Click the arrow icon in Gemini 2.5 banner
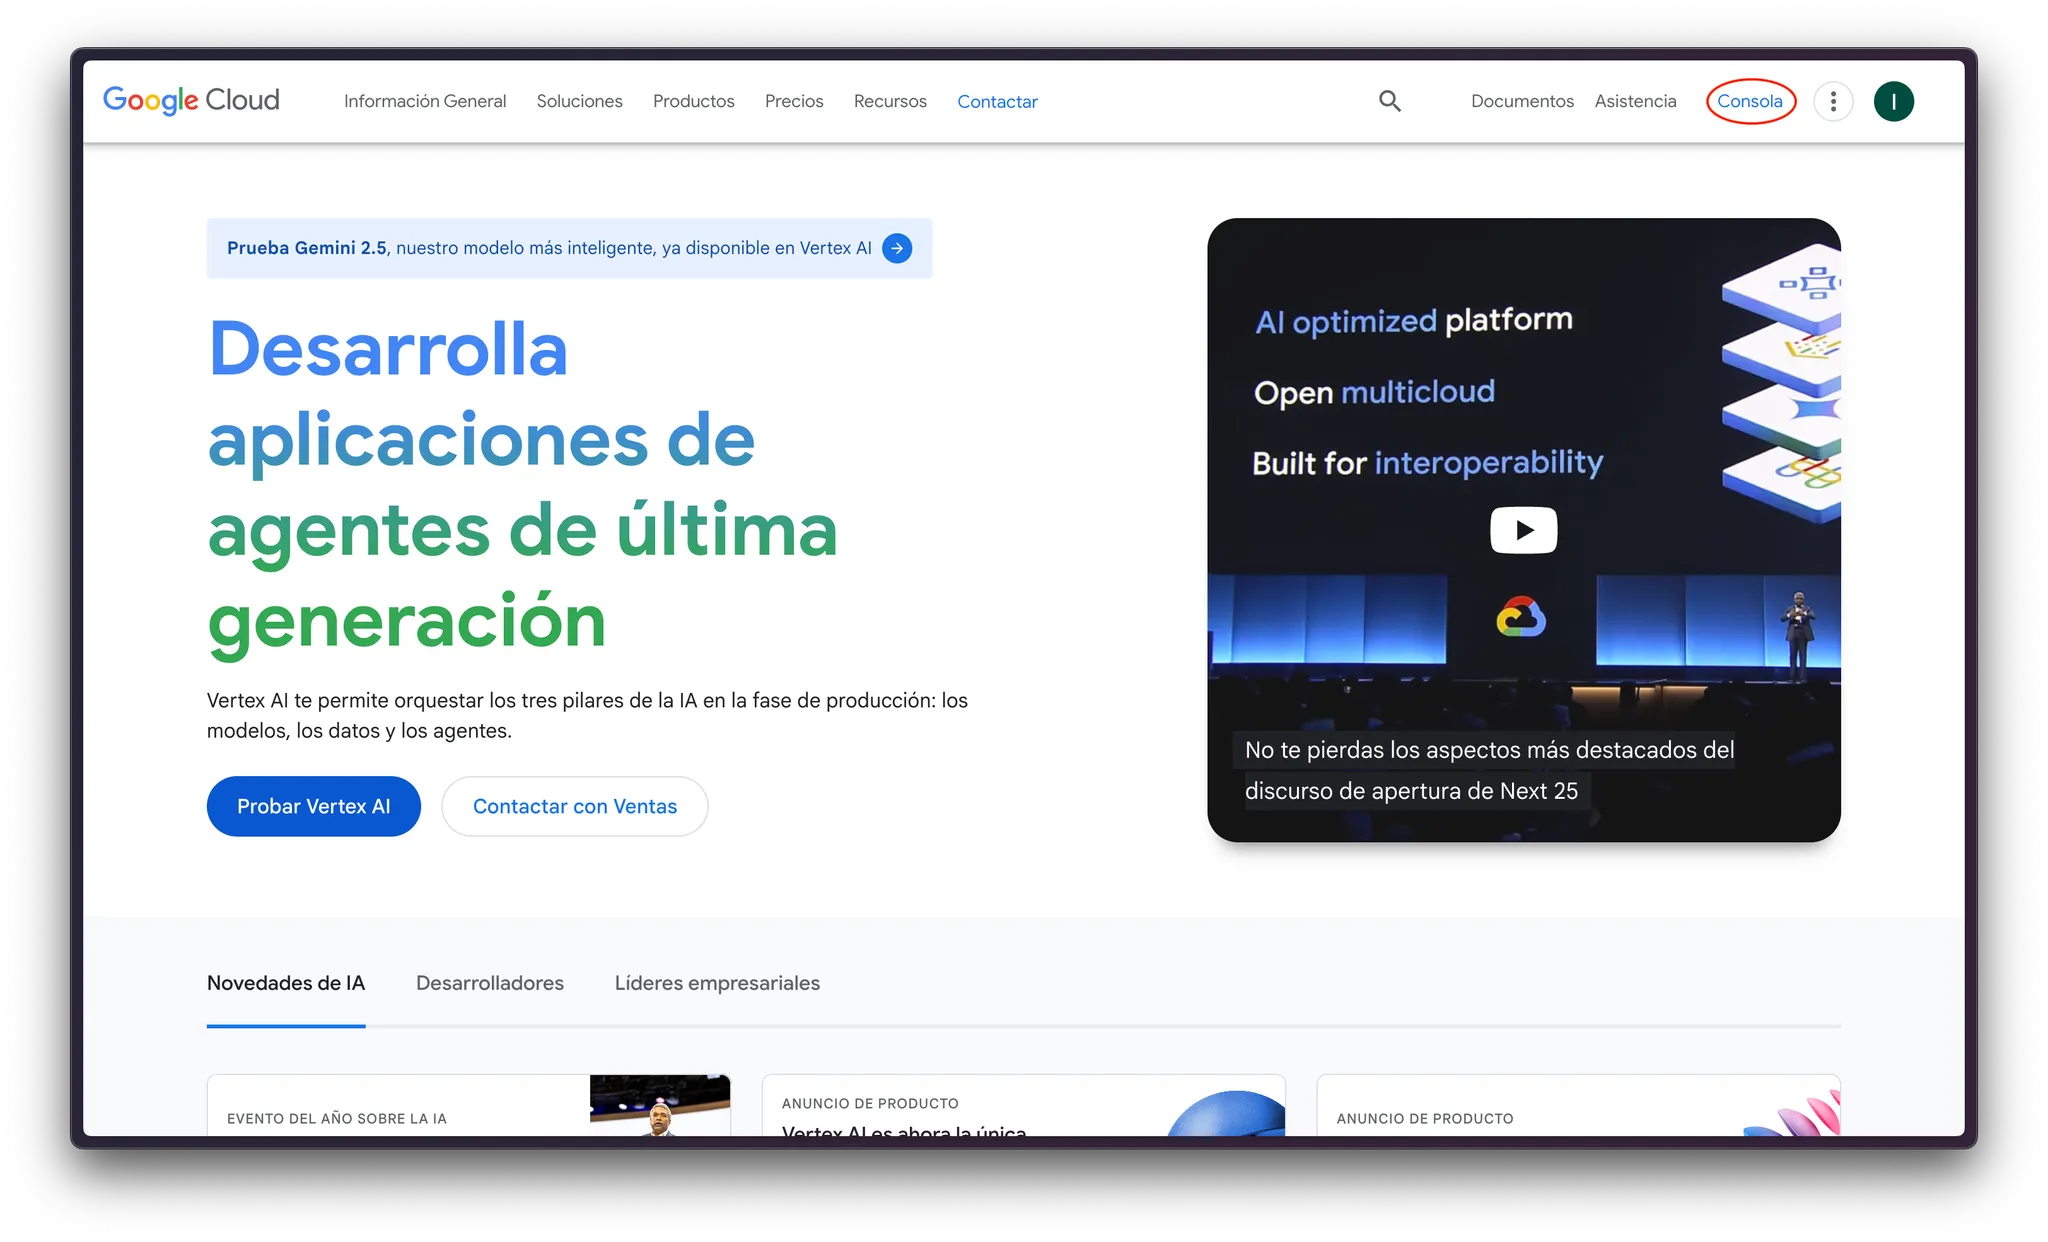 tap(897, 248)
